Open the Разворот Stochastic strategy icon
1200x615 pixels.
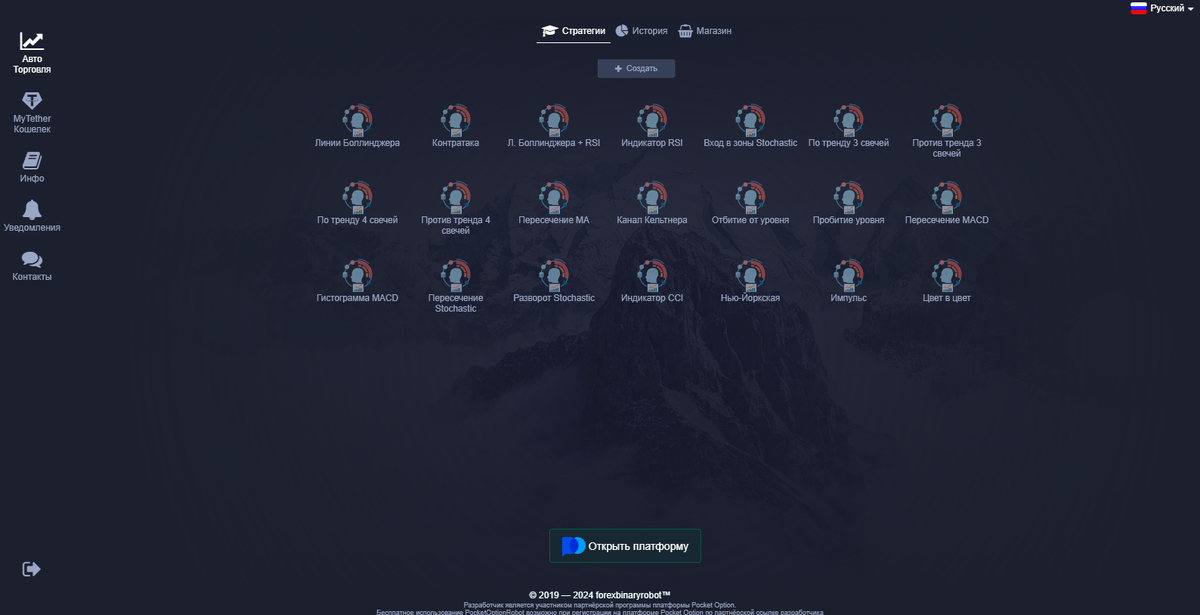[x=554, y=275]
